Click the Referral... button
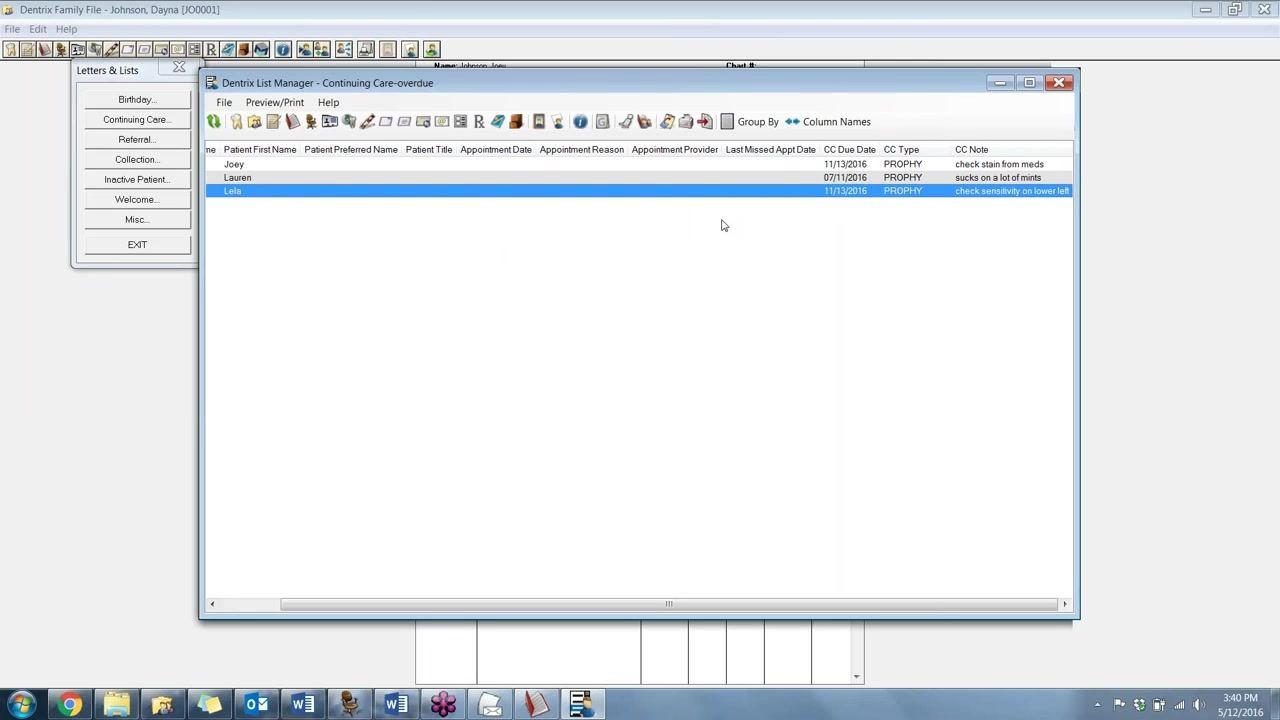 (137, 139)
